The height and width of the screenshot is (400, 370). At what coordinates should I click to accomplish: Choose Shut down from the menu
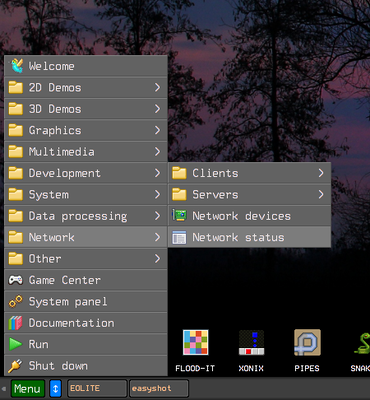coord(86,365)
